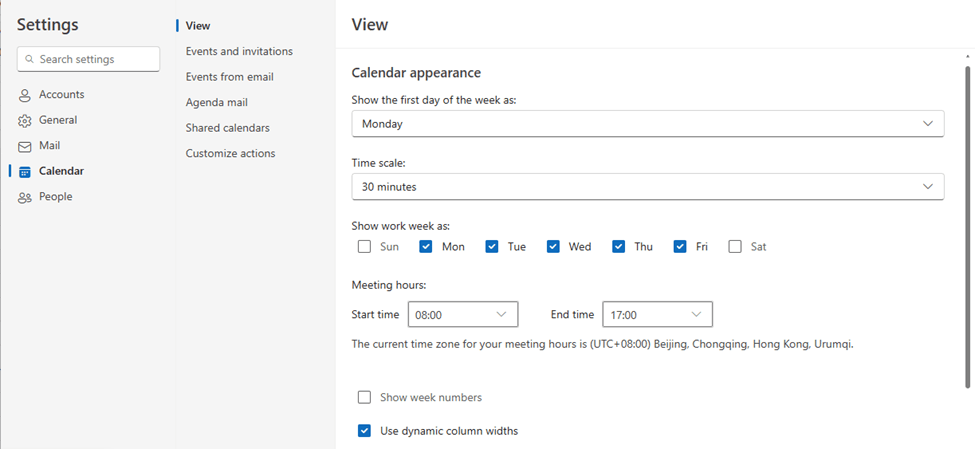This screenshot has width=975, height=449.
Task: Open Events from email section
Action: tap(229, 77)
